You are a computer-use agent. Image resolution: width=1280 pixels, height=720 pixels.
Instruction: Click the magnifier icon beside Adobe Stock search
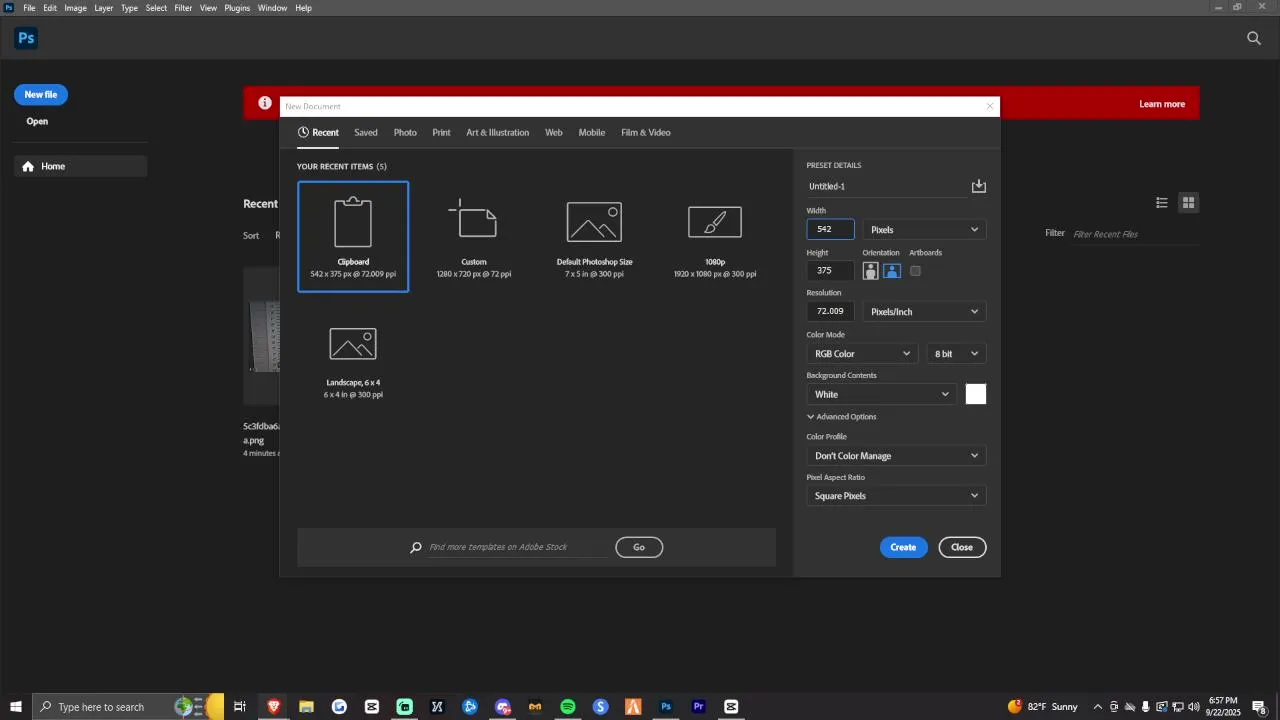(416, 547)
